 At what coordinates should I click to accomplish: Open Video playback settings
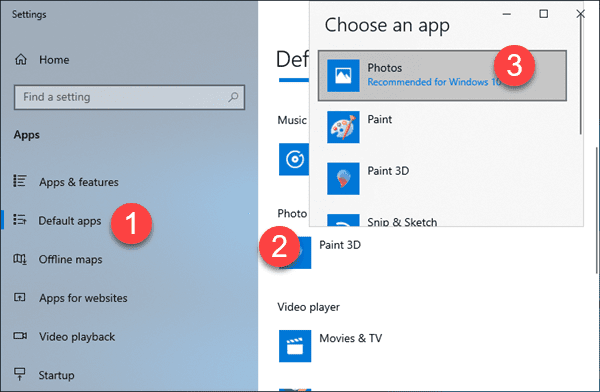[x=77, y=337]
